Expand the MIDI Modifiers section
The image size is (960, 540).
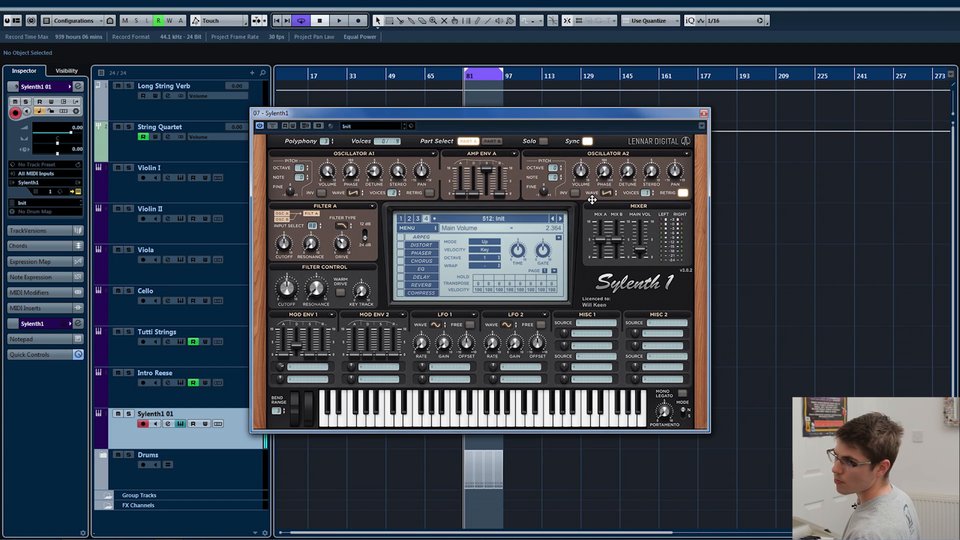(x=45, y=292)
